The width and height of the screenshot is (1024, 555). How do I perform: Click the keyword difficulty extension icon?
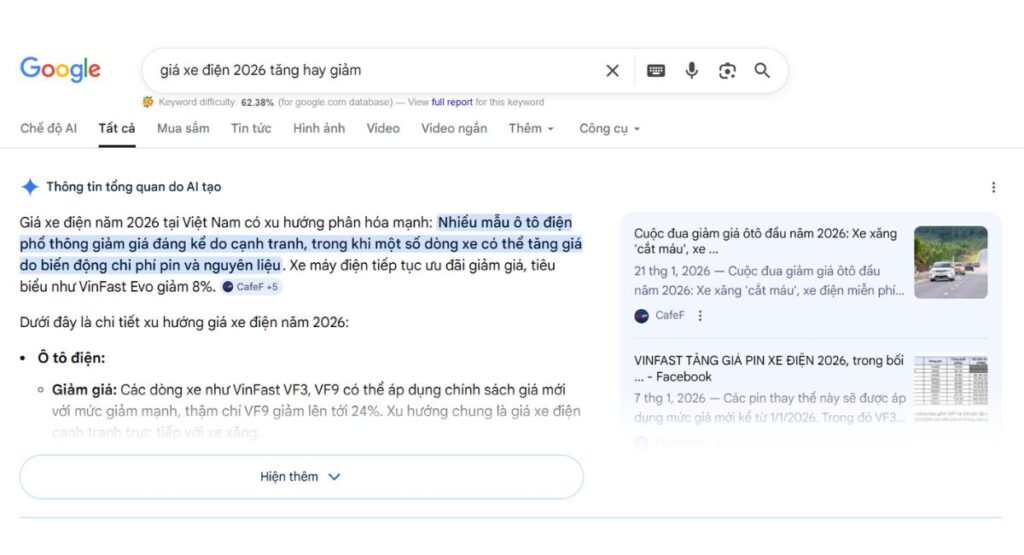148,102
